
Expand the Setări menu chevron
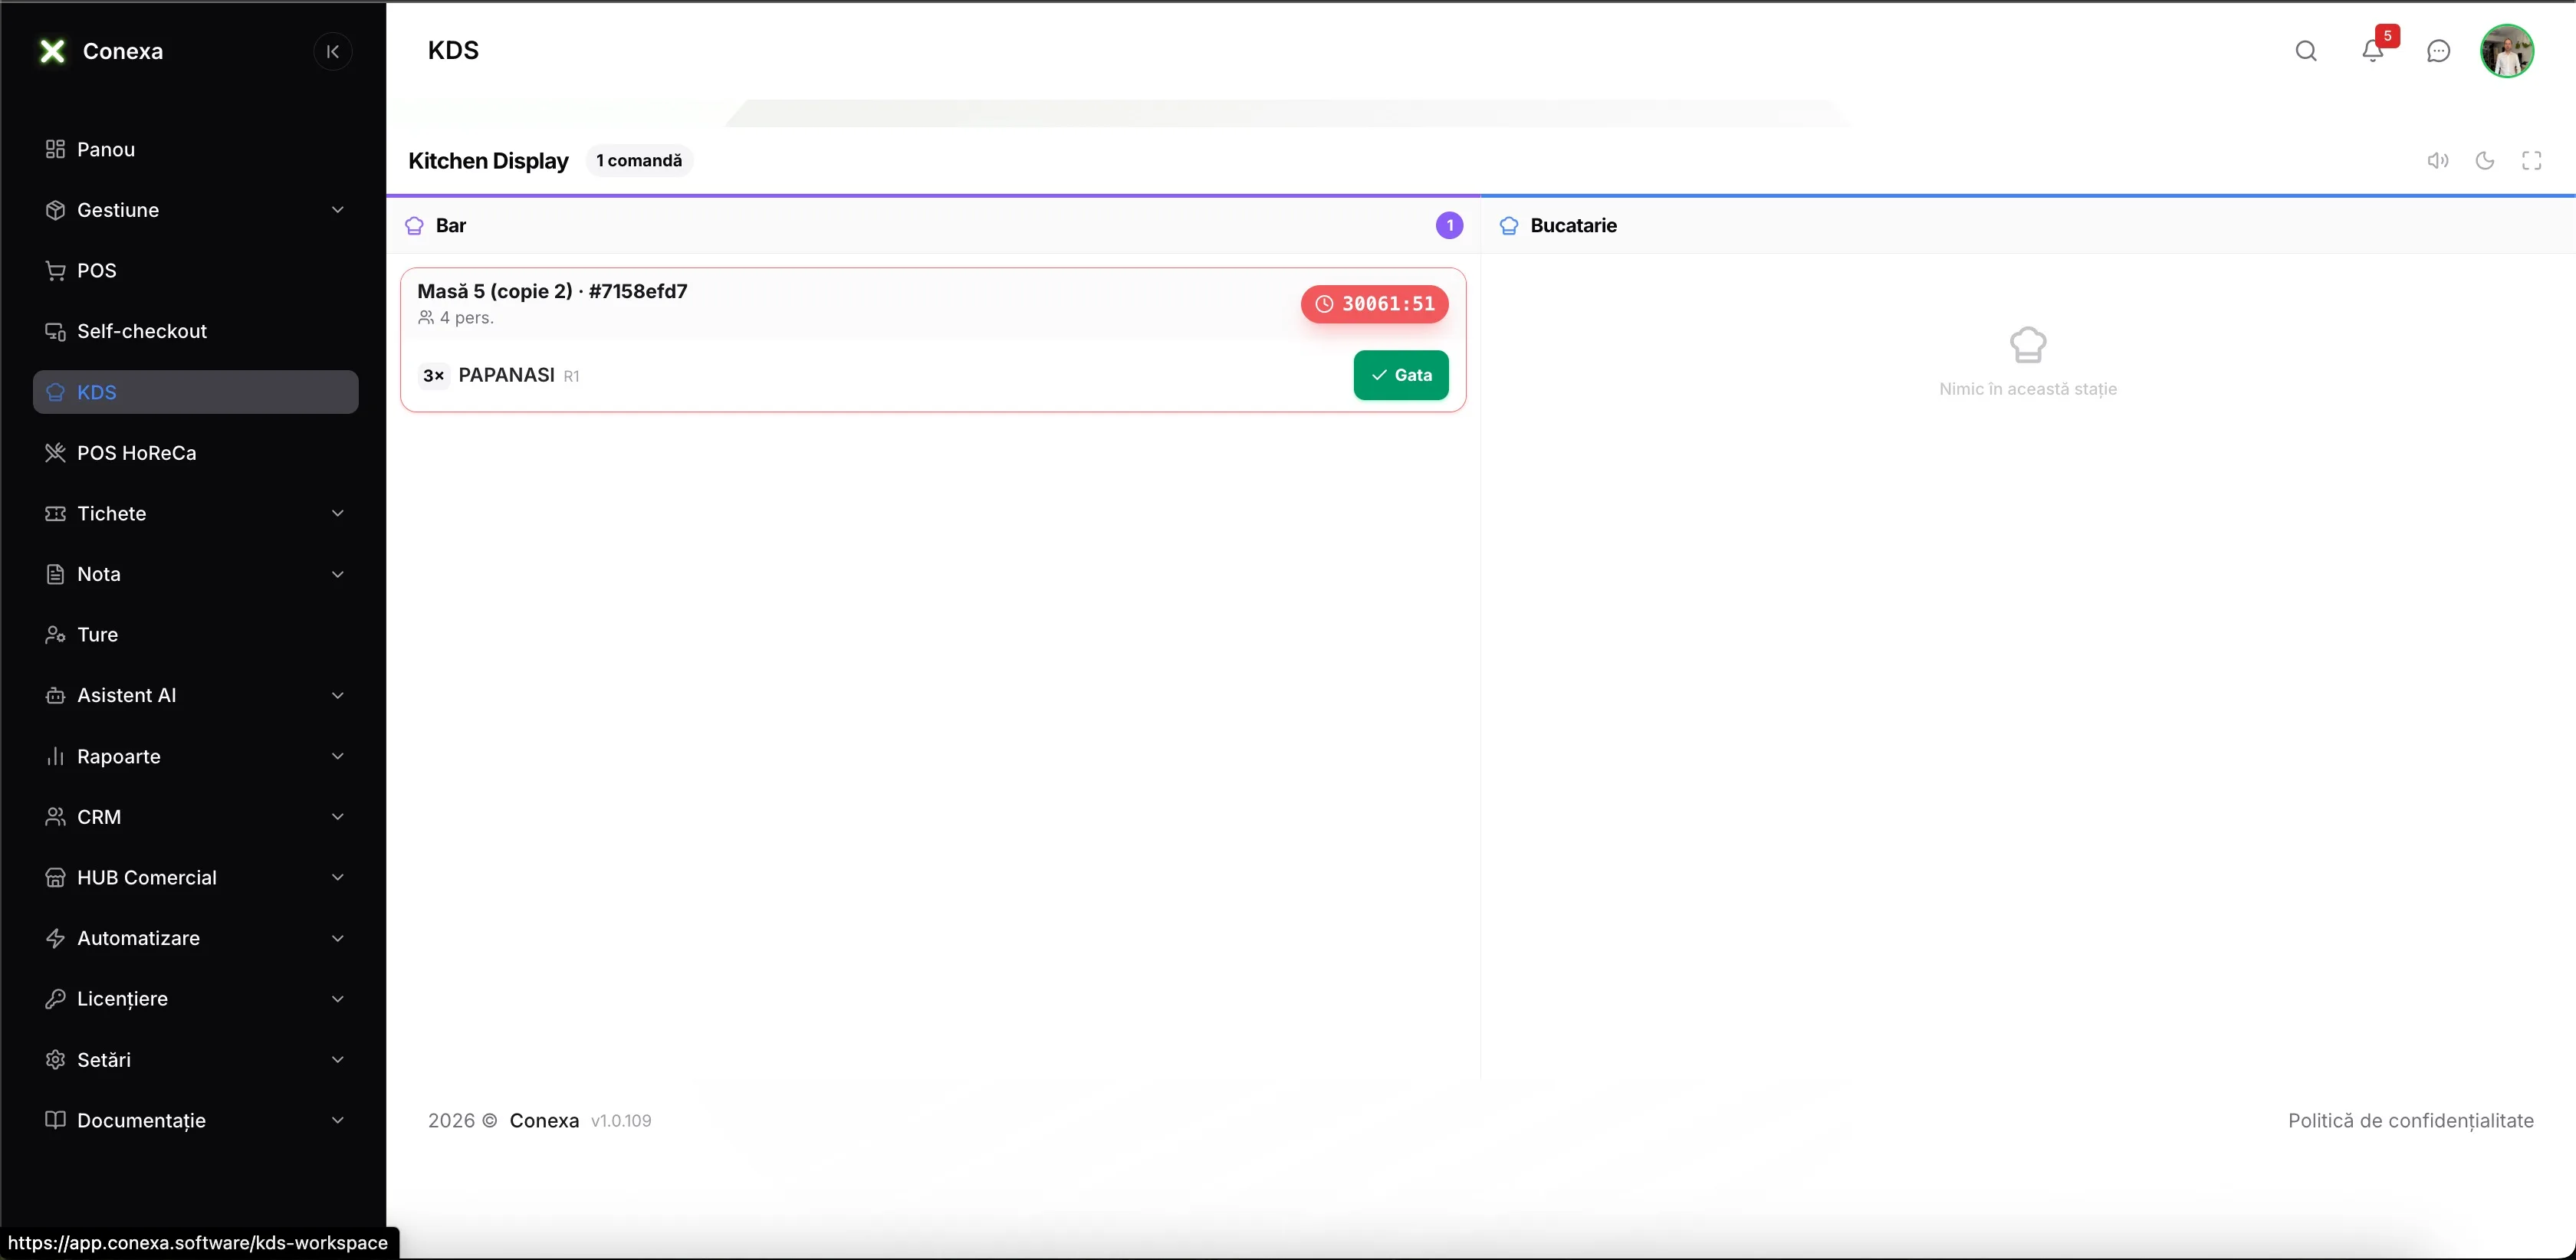[338, 1059]
